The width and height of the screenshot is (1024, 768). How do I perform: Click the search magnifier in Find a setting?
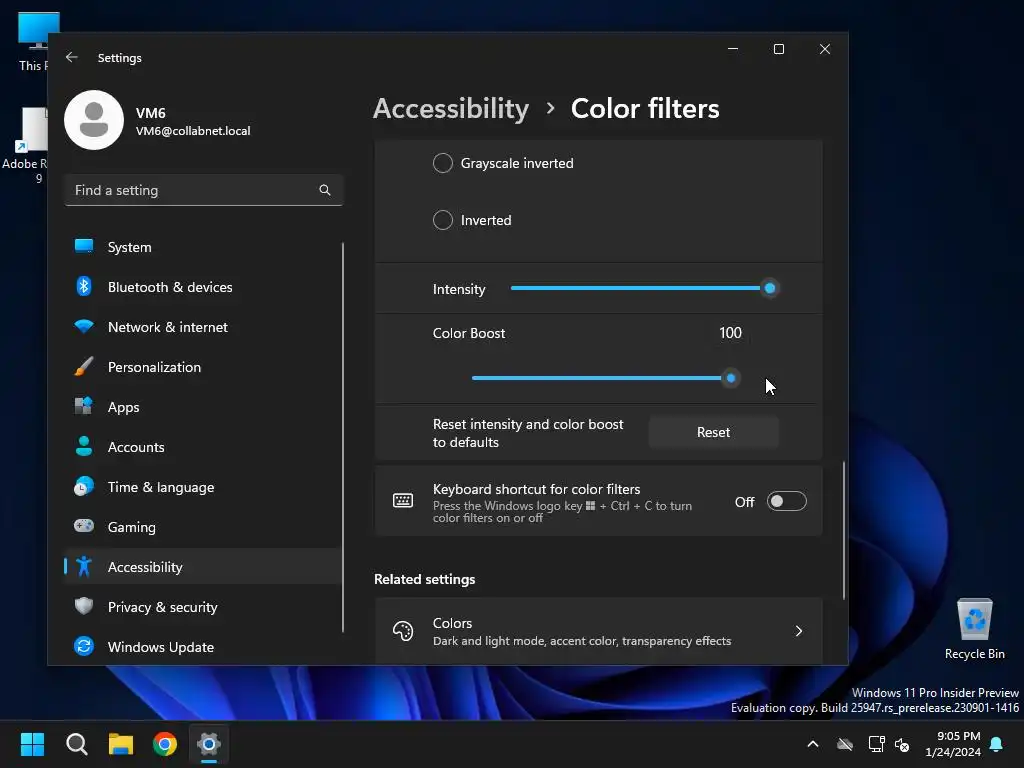tap(325, 190)
